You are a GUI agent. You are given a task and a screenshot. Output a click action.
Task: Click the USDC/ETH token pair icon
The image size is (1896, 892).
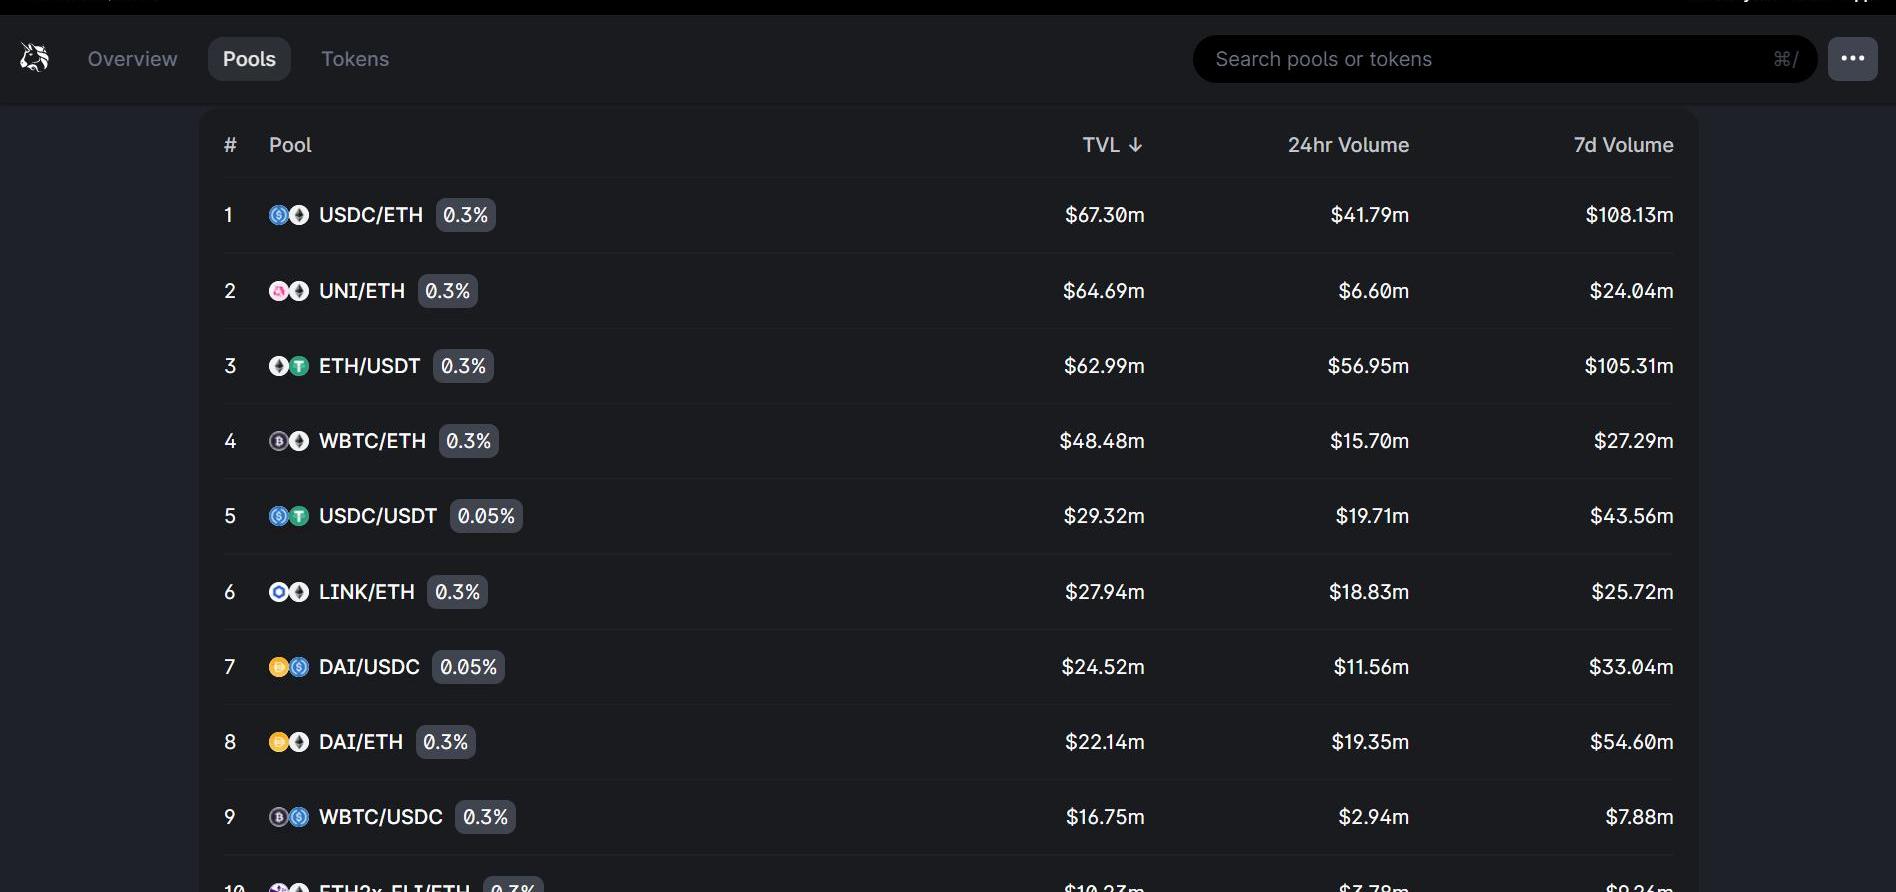click(x=288, y=215)
